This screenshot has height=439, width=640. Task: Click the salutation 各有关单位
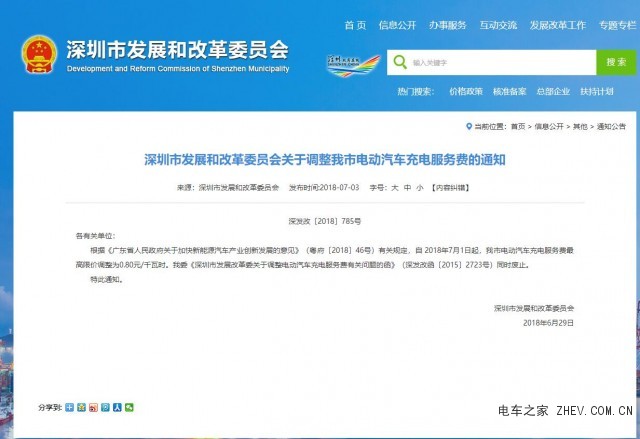(x=96, y=236)
